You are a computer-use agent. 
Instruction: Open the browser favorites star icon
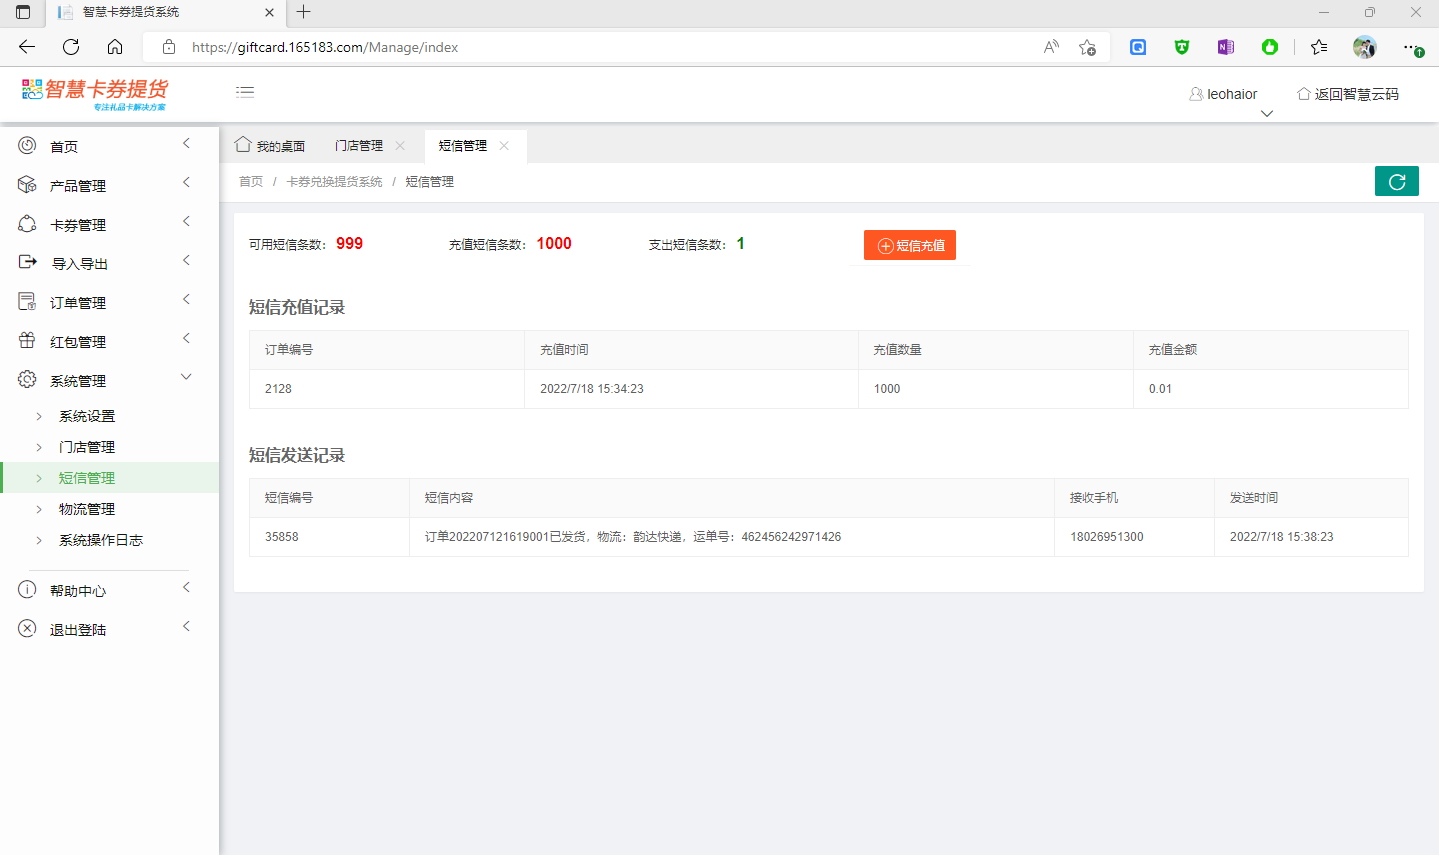1319,47
